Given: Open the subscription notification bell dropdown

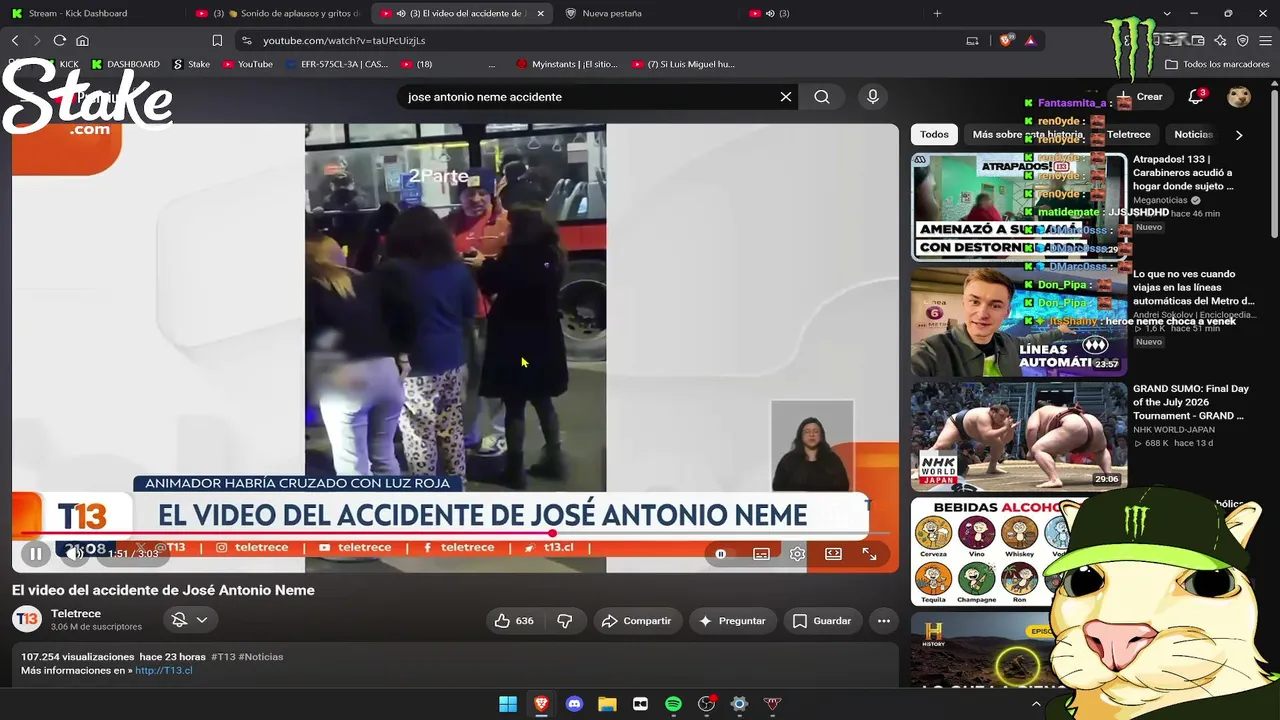Looking at the screenshot, I should 189,620.
